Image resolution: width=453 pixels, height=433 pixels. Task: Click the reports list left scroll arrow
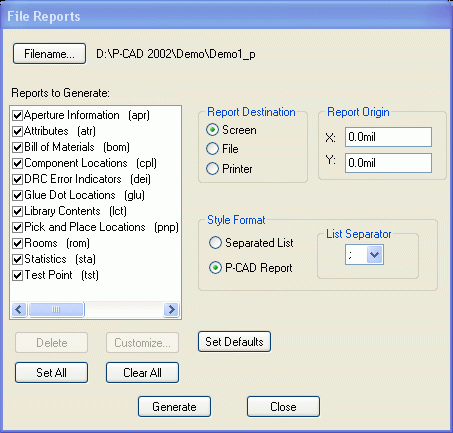point(19,310)
